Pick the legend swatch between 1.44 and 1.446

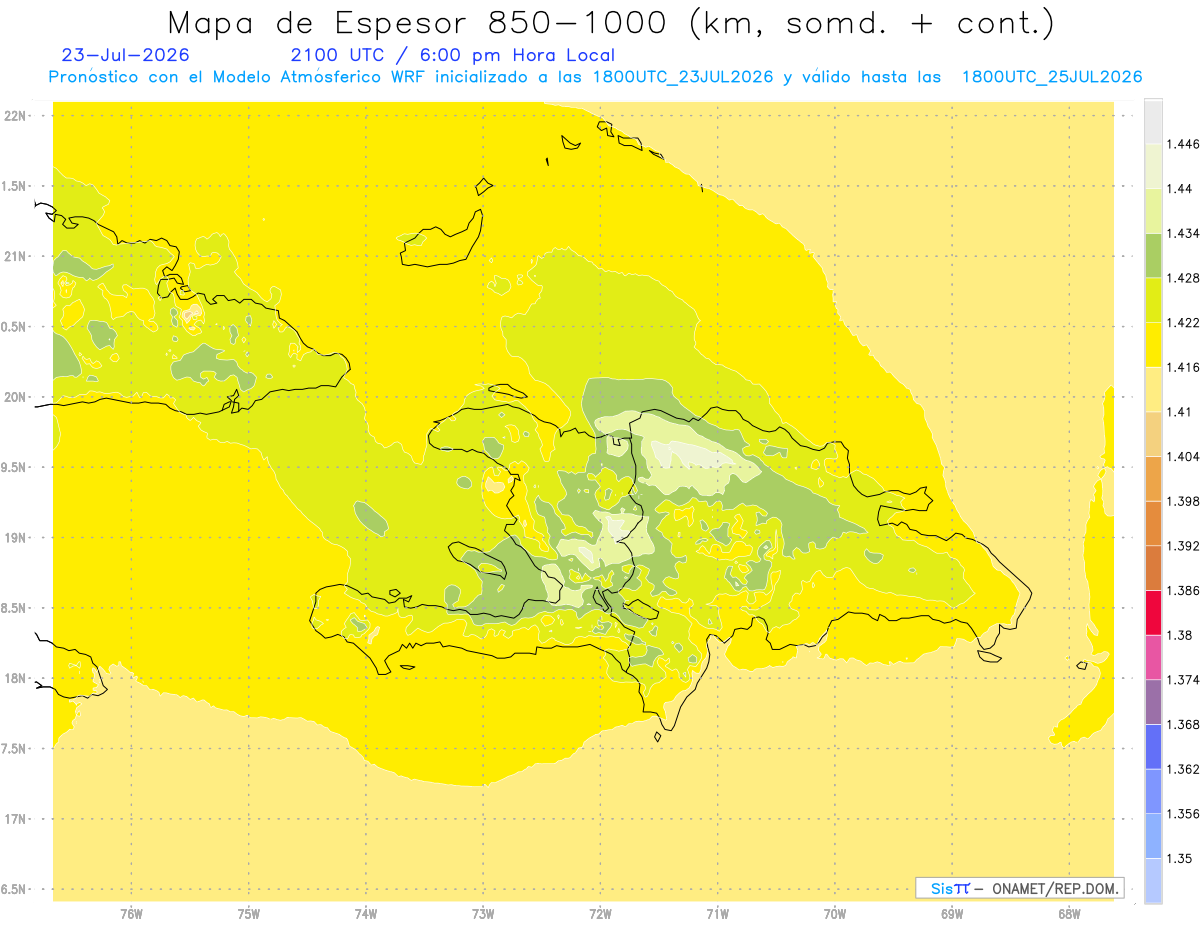(1153, 166)
